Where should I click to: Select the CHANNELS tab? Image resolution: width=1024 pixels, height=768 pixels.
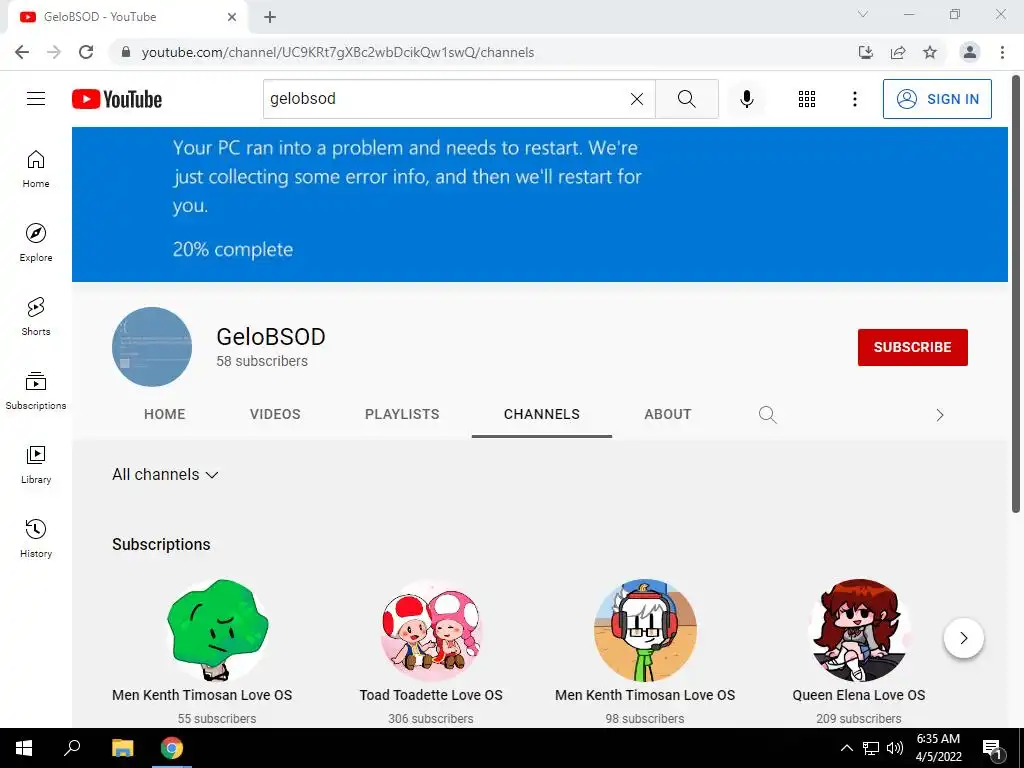541,414
